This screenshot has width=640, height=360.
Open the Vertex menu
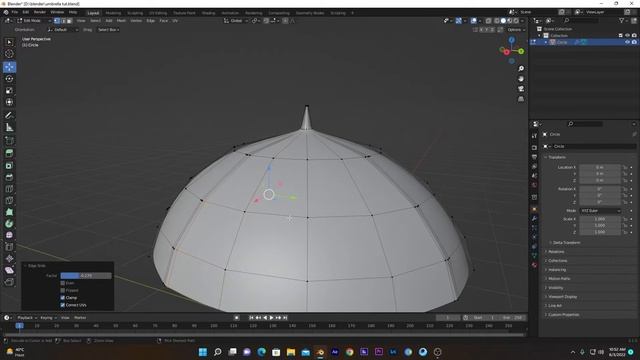[x=136, y=20]
